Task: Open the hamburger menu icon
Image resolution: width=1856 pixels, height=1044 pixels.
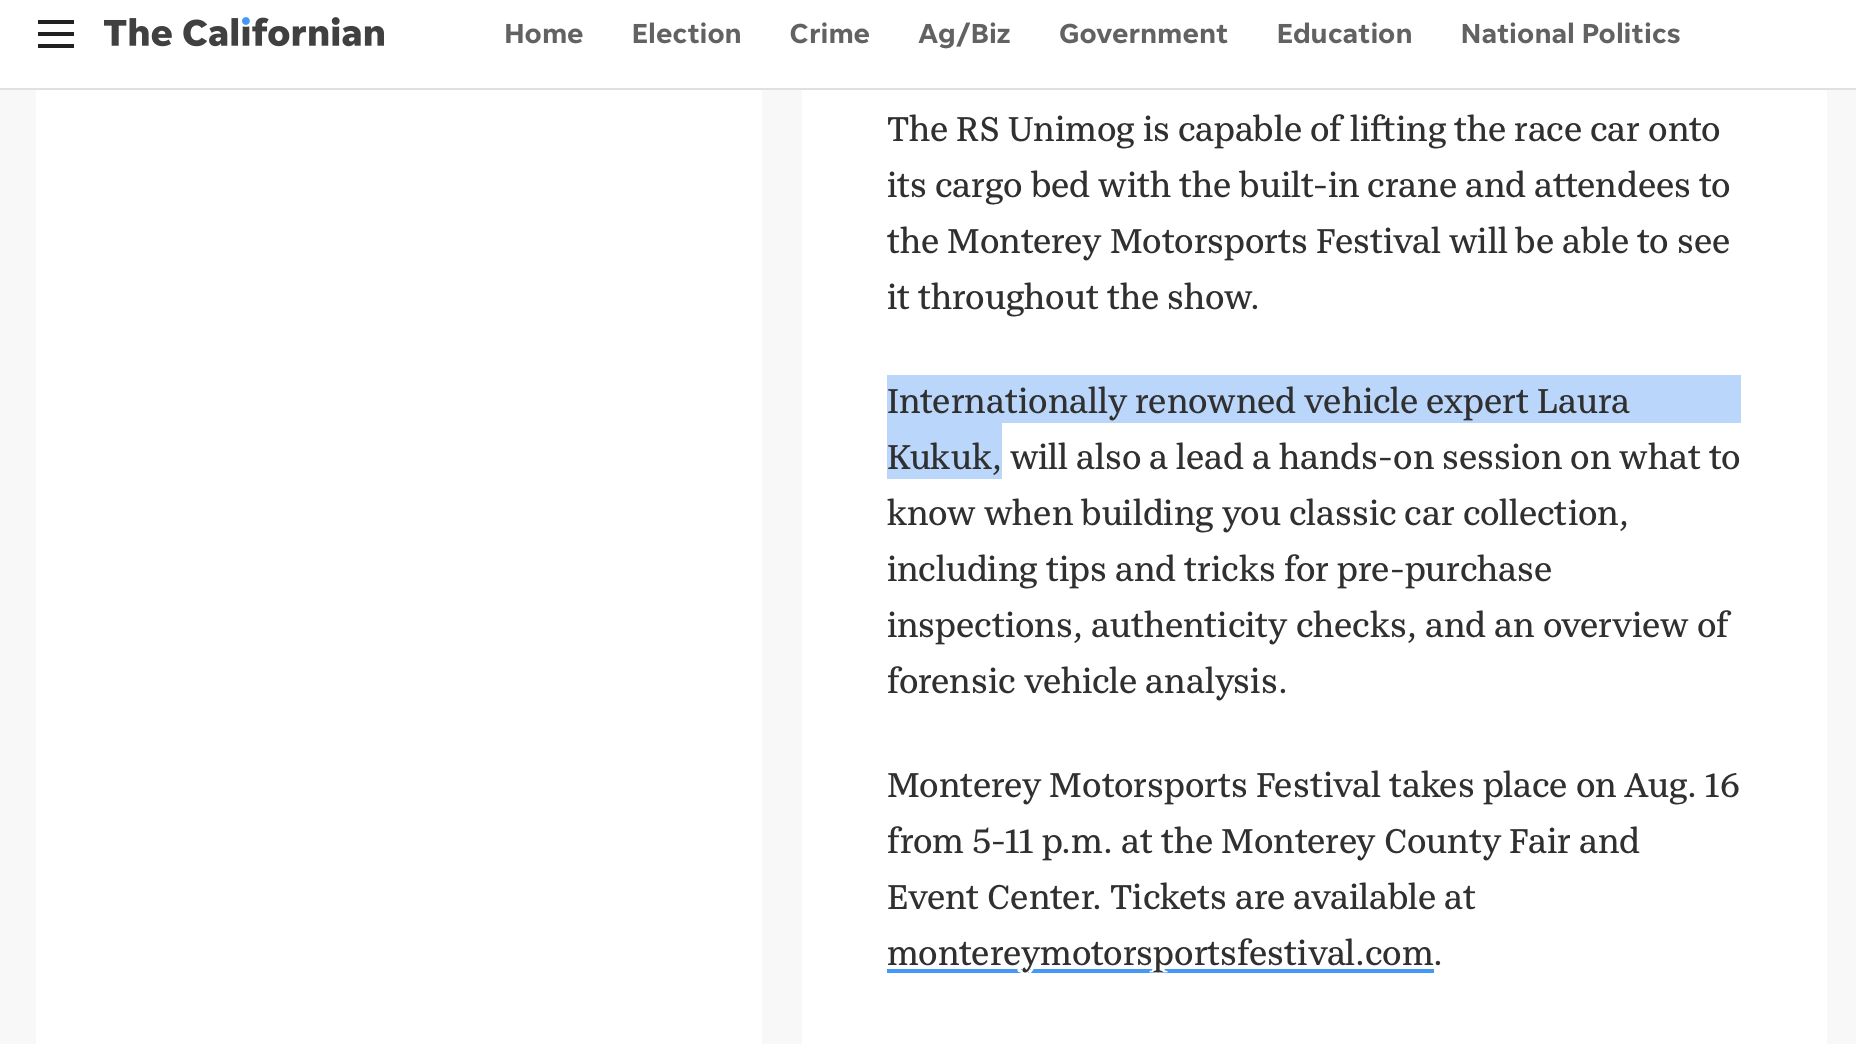Action: [56, 34]
